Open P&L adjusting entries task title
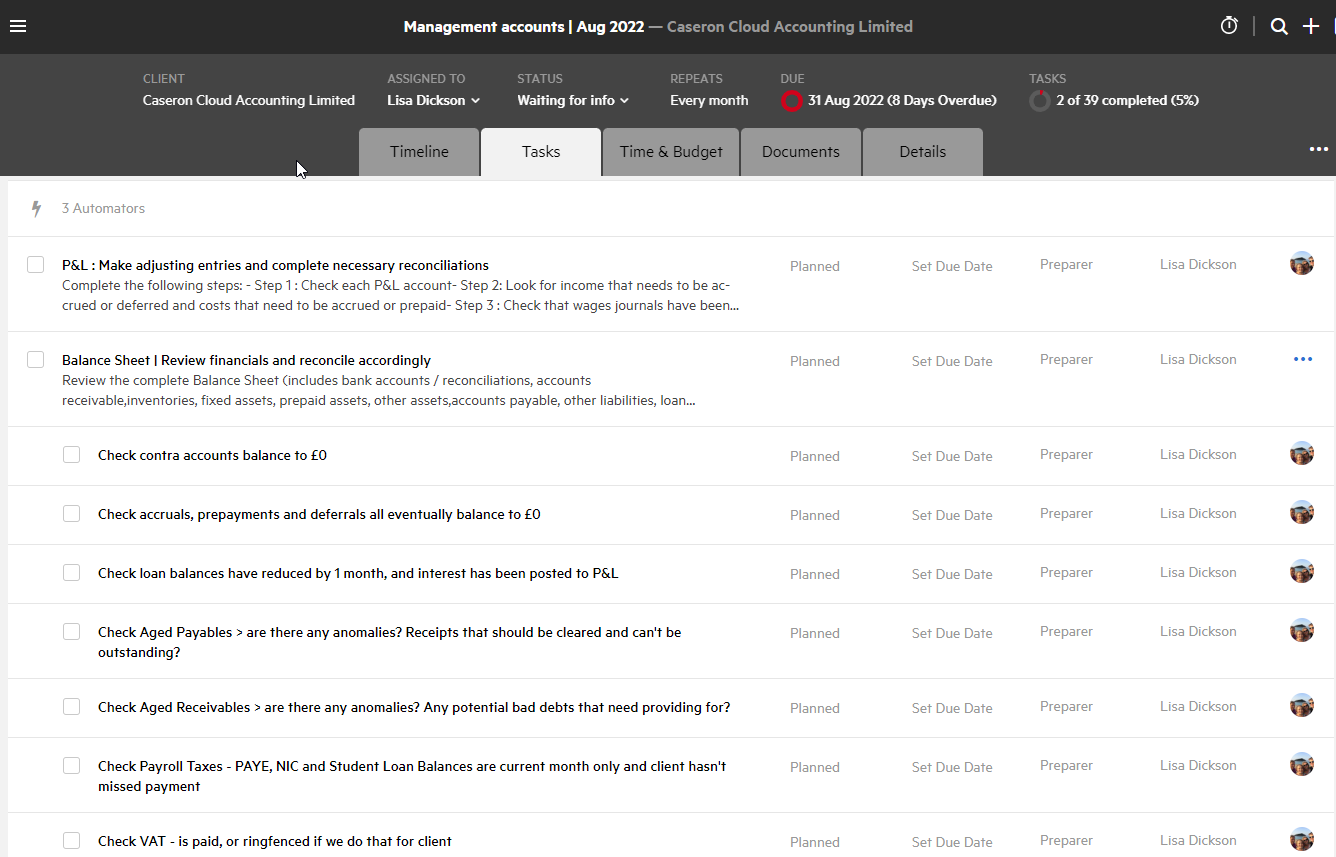This screenshot has height=857, width=1336. [275, 265]
